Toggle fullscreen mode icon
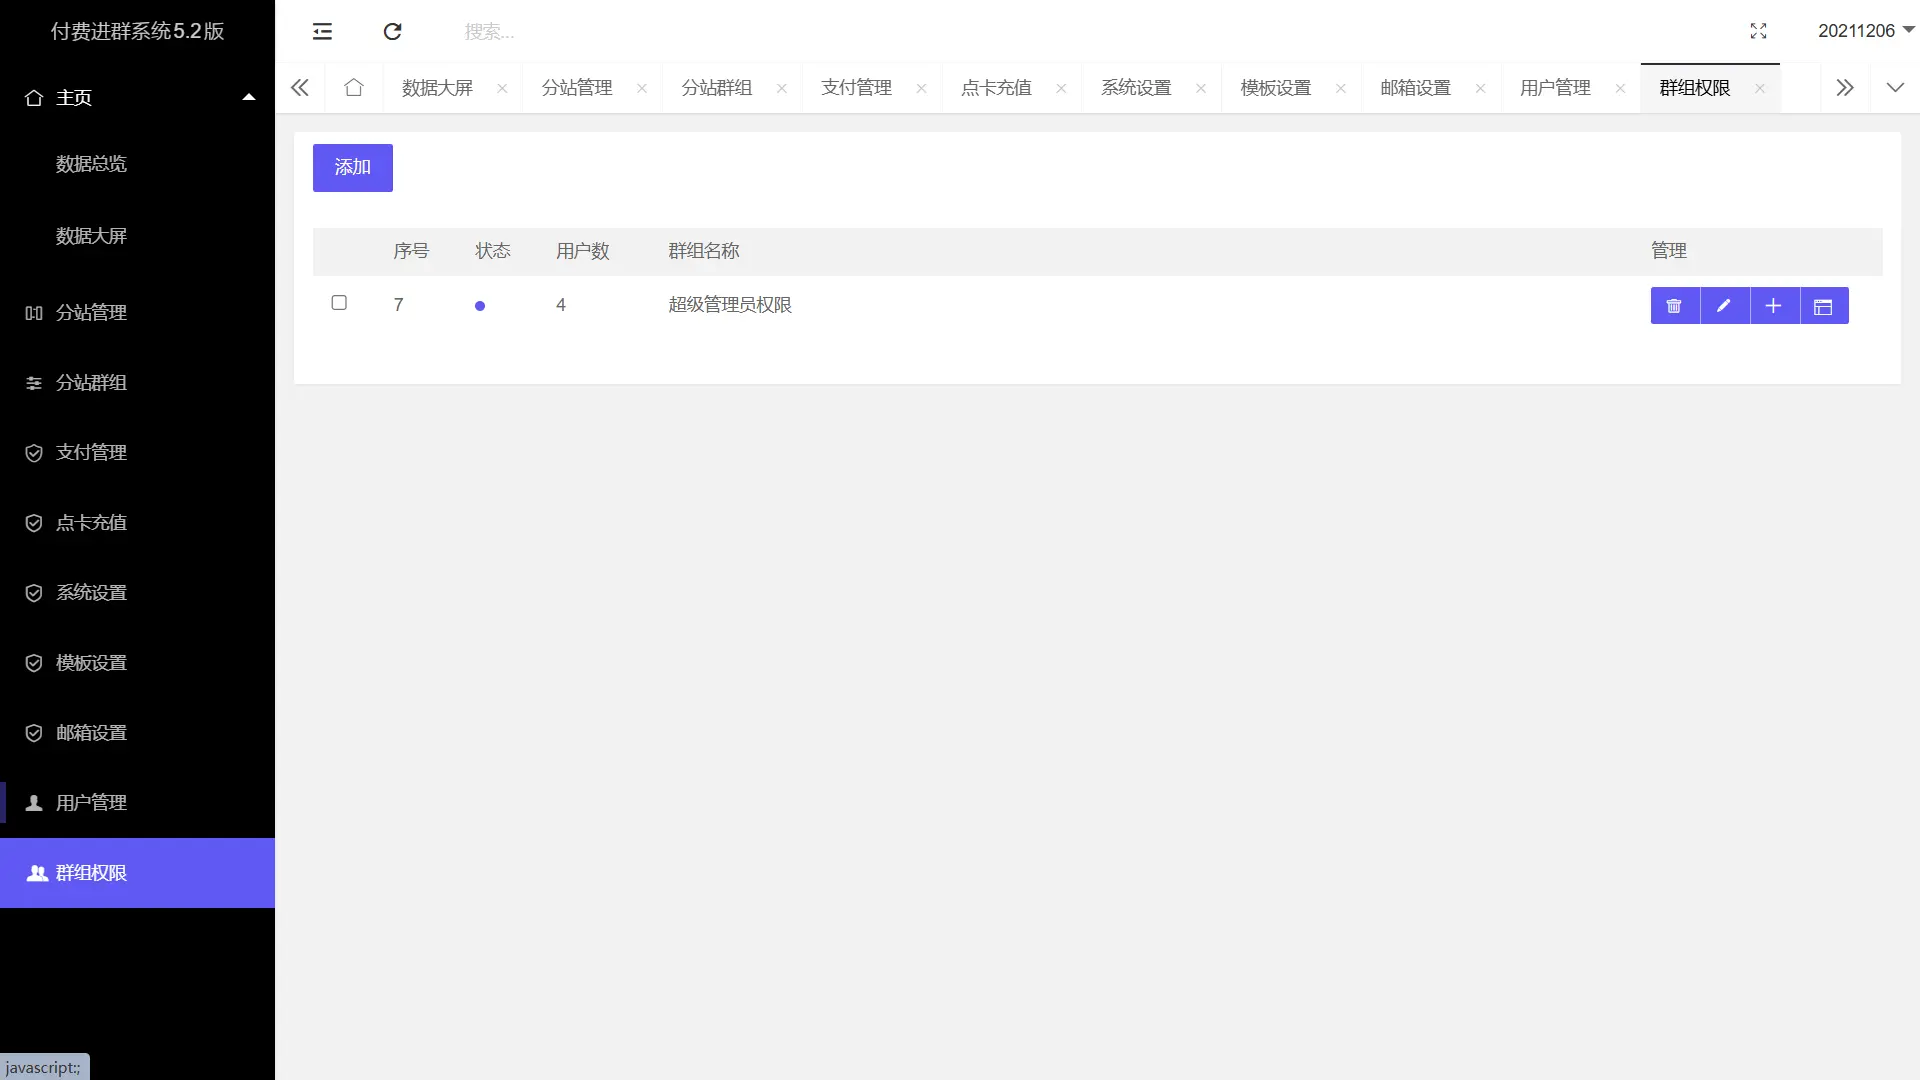 pyautogui.click(x=1758, y=32)
